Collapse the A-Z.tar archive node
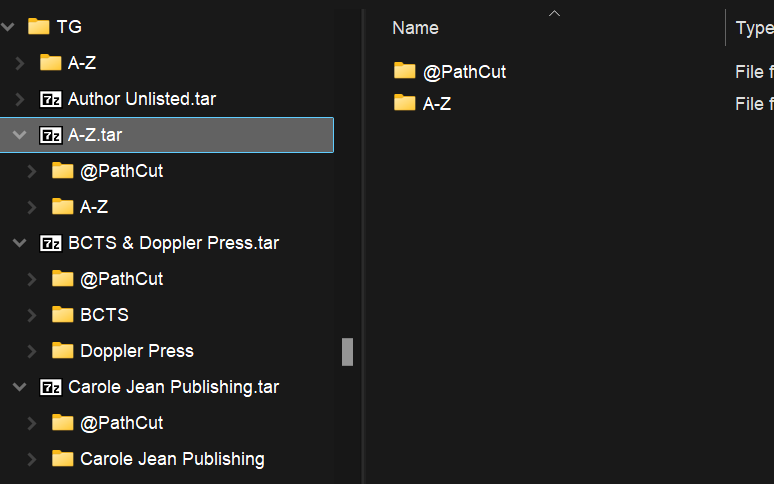Screen dimensions: 774x484 pos(20,135)
